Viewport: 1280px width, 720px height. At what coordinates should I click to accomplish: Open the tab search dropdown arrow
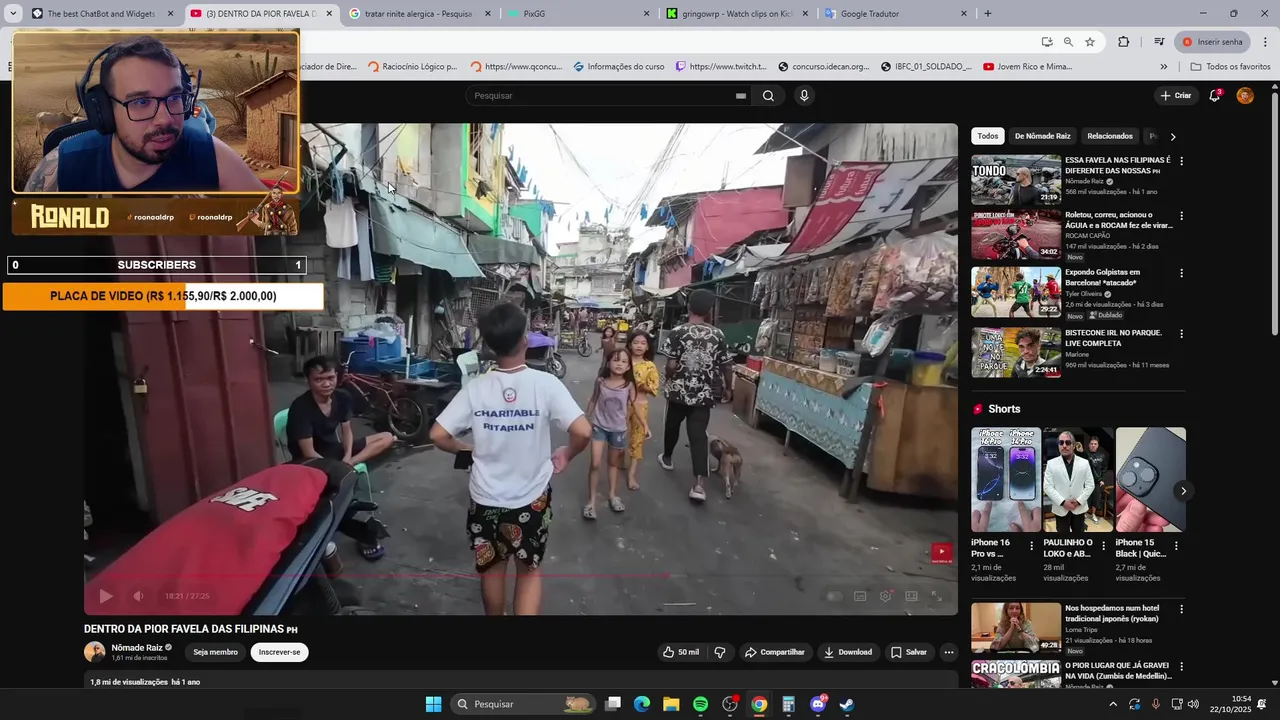click(13, 14)
